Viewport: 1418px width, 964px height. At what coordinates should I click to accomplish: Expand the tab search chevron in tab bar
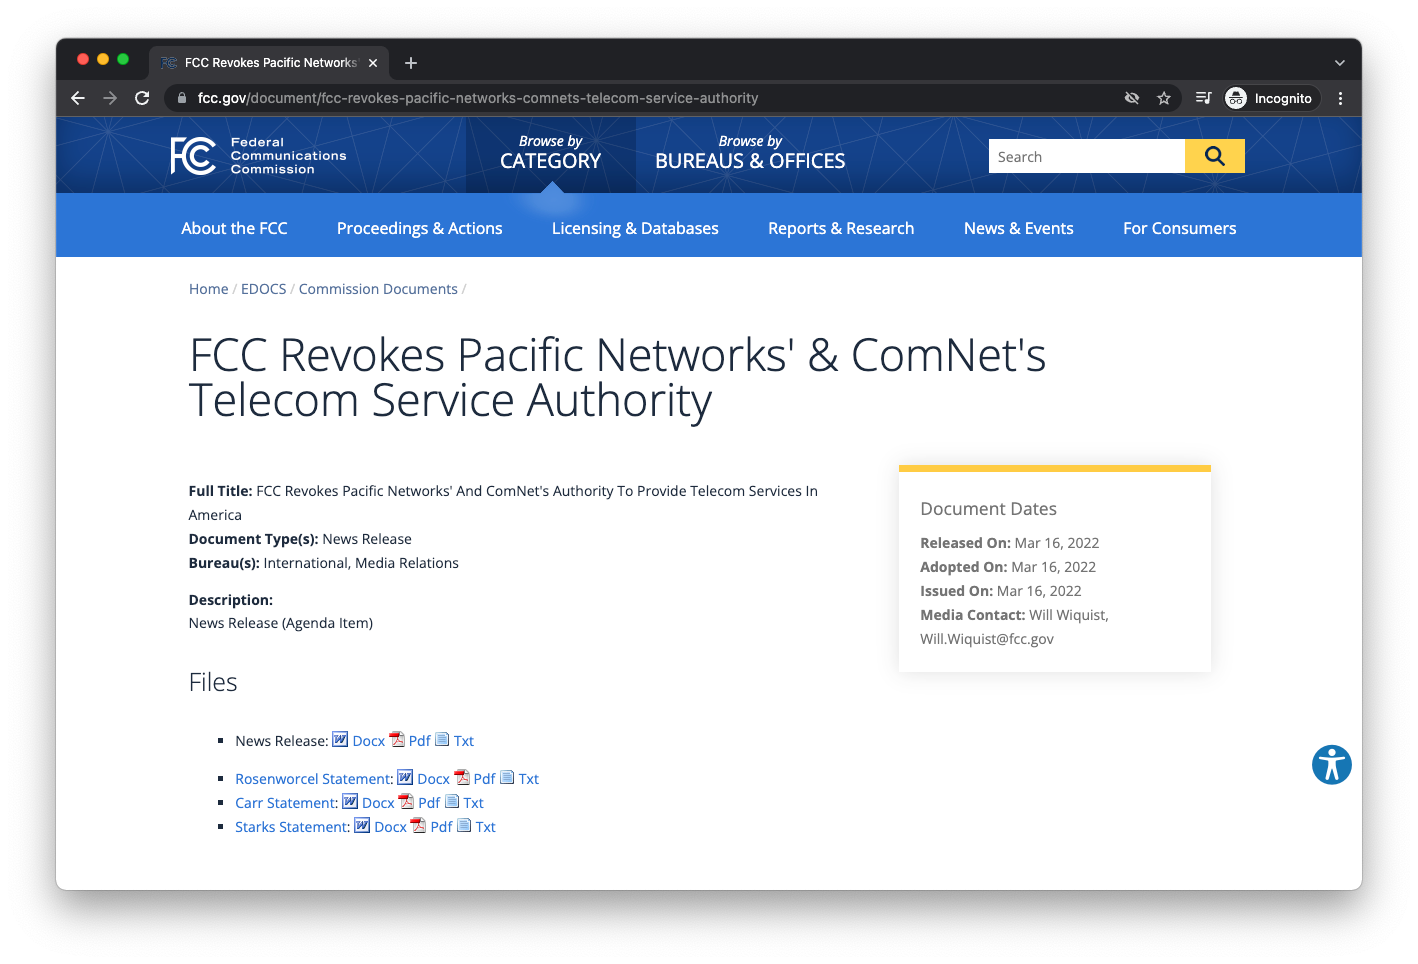point(1340,63)
